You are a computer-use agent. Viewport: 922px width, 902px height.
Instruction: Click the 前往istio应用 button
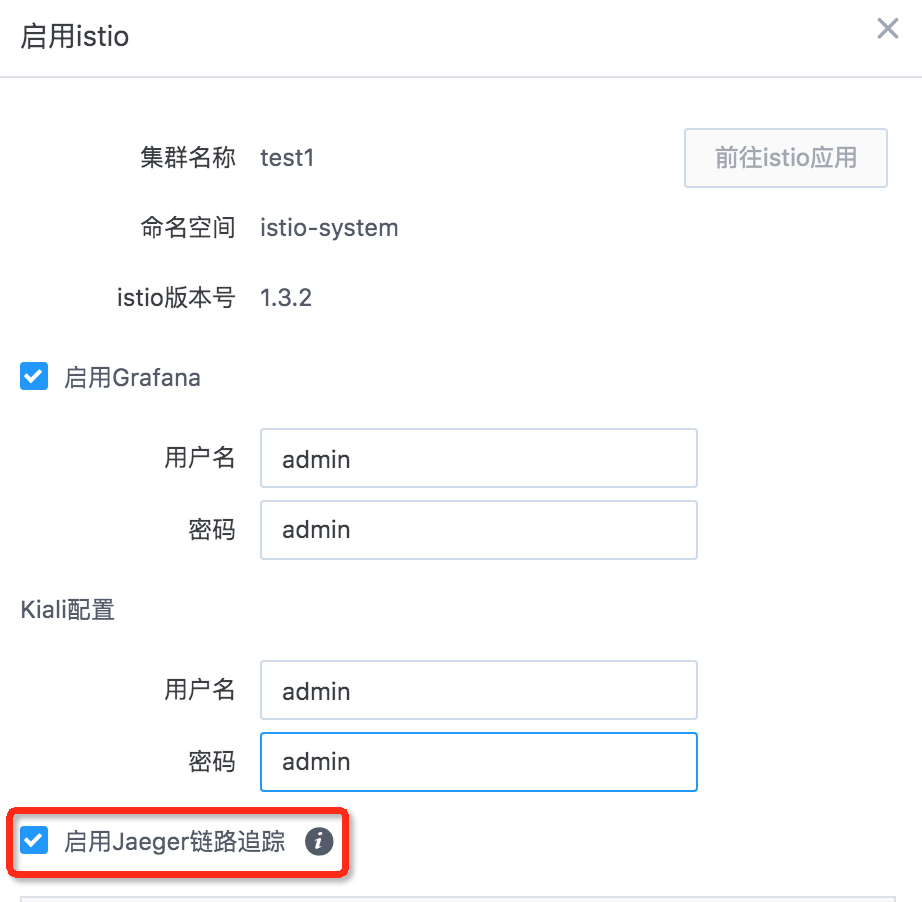pos(785,157)
